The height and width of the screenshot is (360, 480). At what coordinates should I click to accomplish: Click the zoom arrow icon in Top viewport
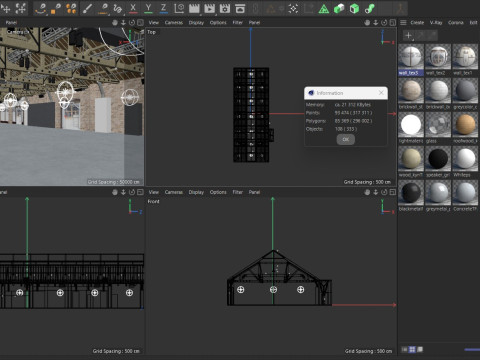[376, 23]
